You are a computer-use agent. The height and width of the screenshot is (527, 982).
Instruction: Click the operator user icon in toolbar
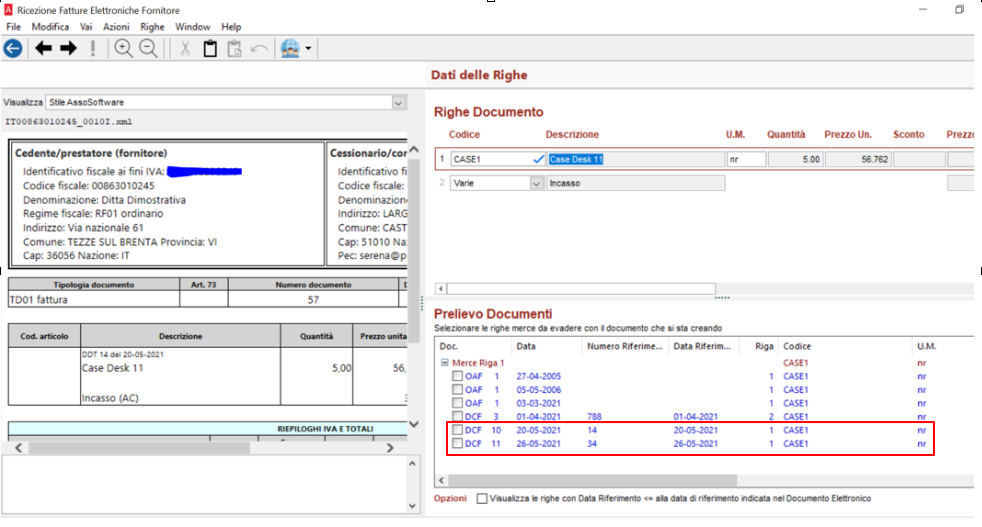point(290,48)
